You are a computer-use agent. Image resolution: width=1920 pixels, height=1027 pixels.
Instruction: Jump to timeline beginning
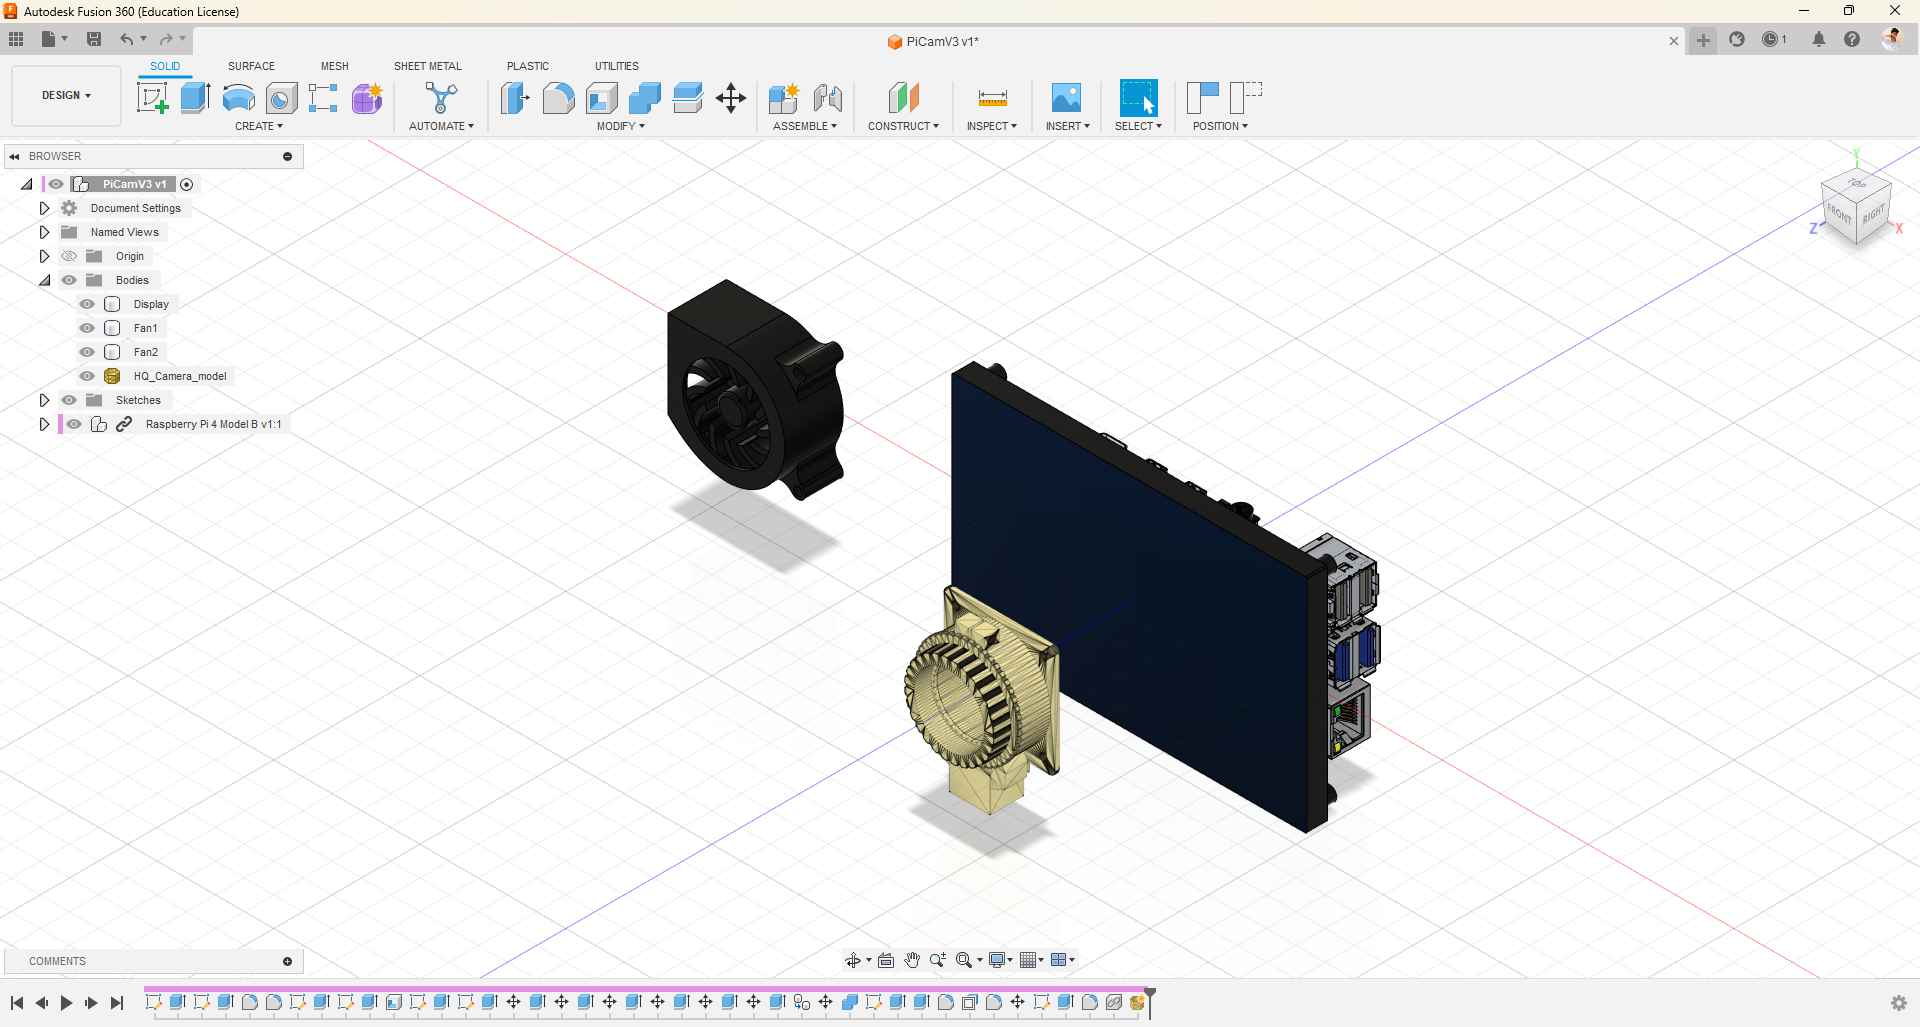[16, 1003]
